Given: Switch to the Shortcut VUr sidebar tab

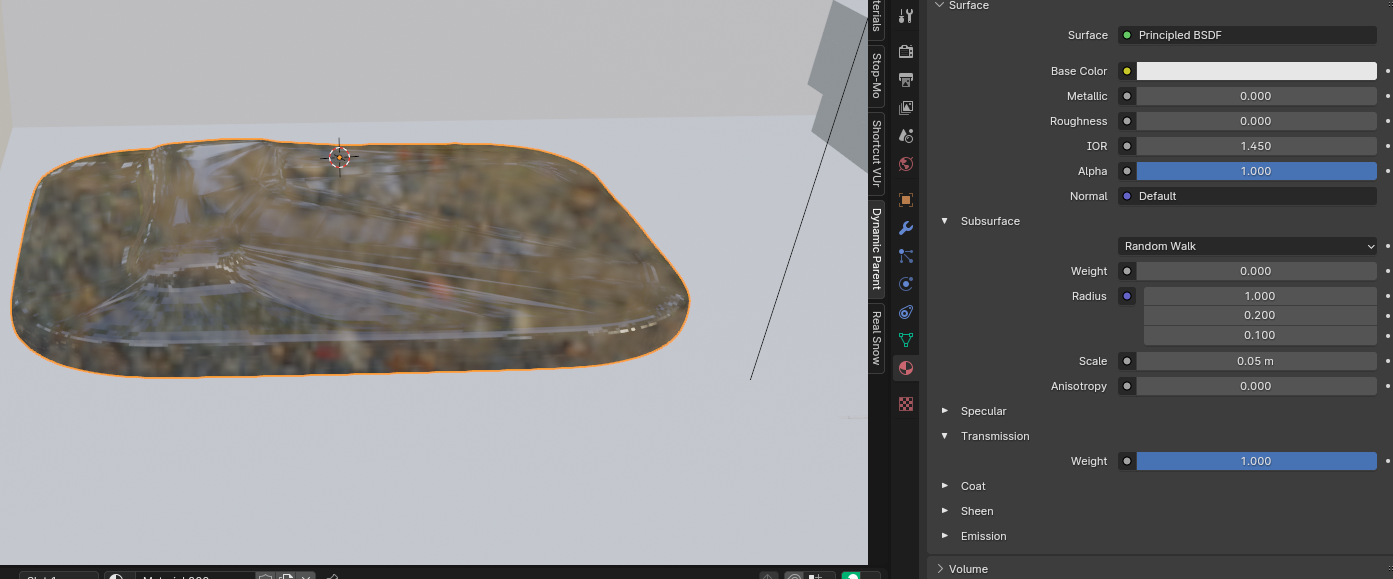Looking at the screenshot, I should [876, 153].
